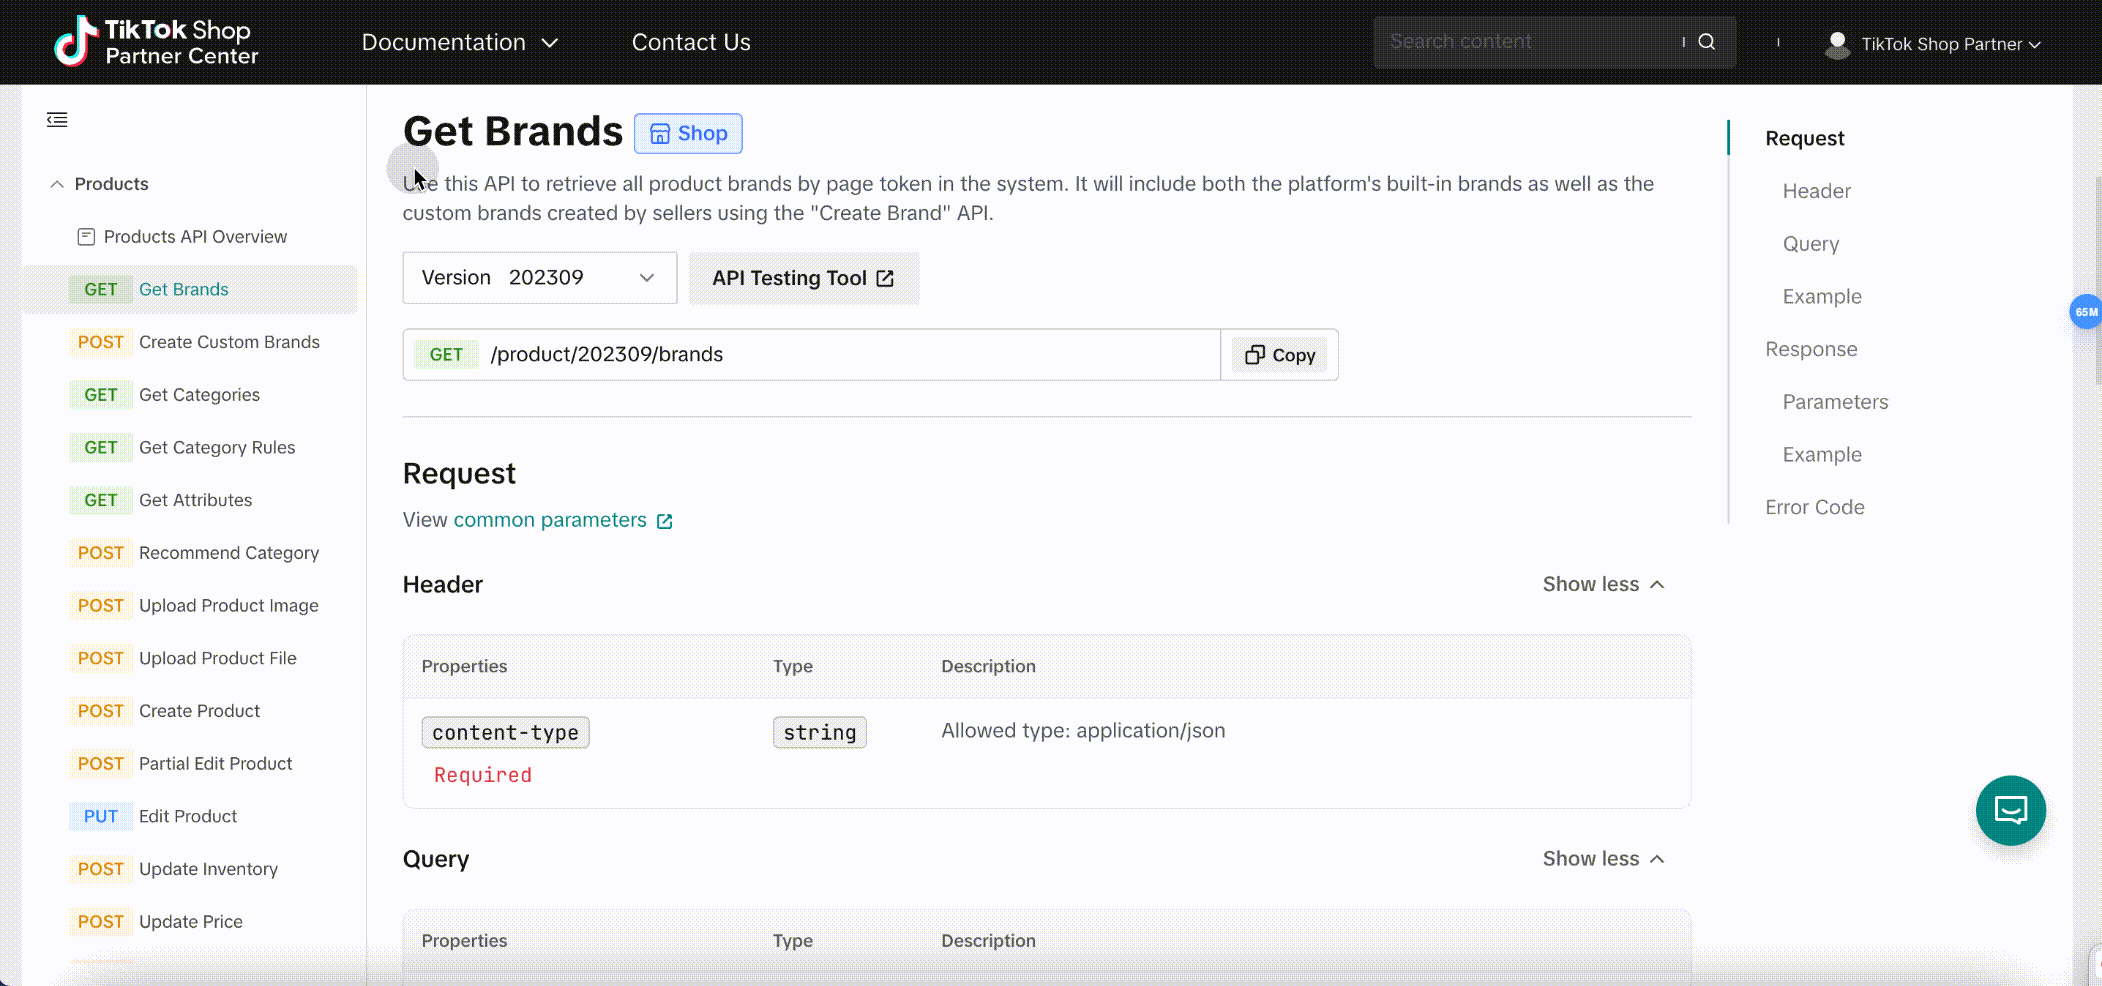Open Products API Overview page
2102x986 pixels.
(195, 237)
